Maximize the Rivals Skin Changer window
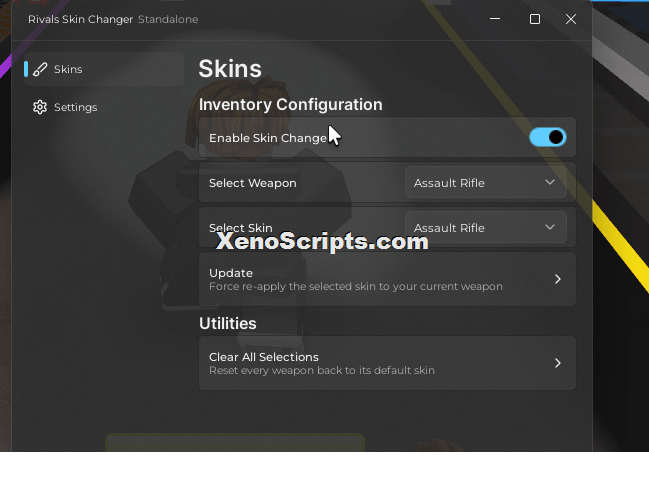This screenshot has height=482, width=649. tap(535, 19)
